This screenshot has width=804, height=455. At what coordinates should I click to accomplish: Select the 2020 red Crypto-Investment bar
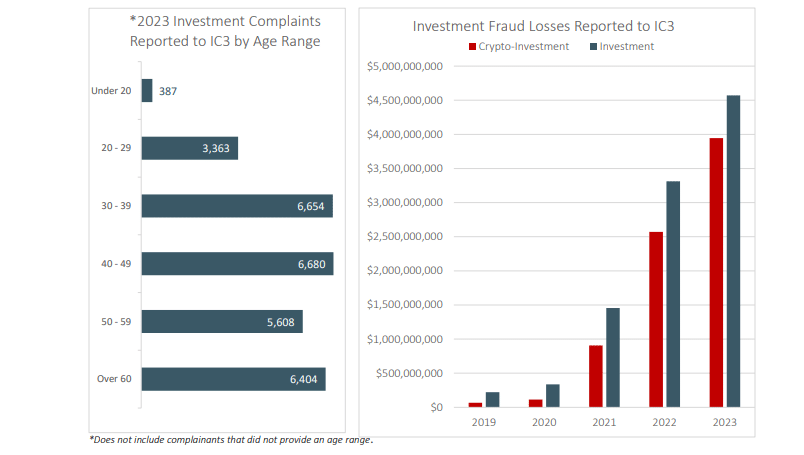pyautogui.click(x=535, y=404)
